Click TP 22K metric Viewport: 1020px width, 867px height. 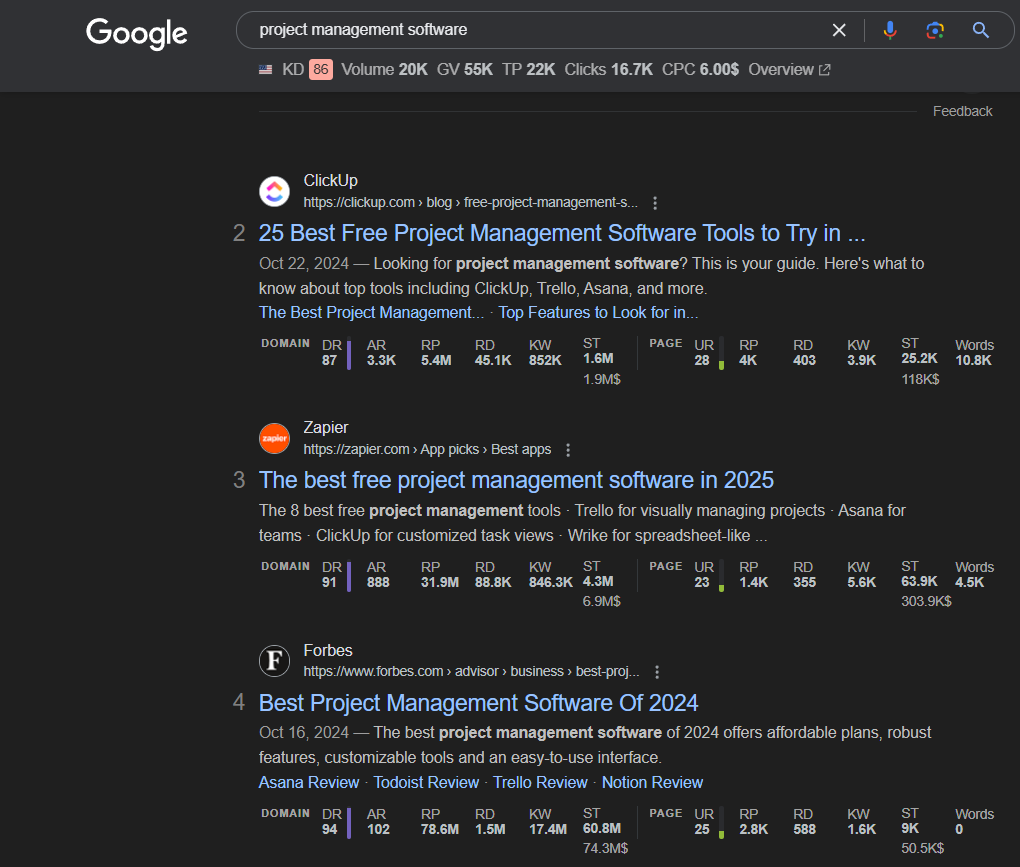tap(528, 70)
